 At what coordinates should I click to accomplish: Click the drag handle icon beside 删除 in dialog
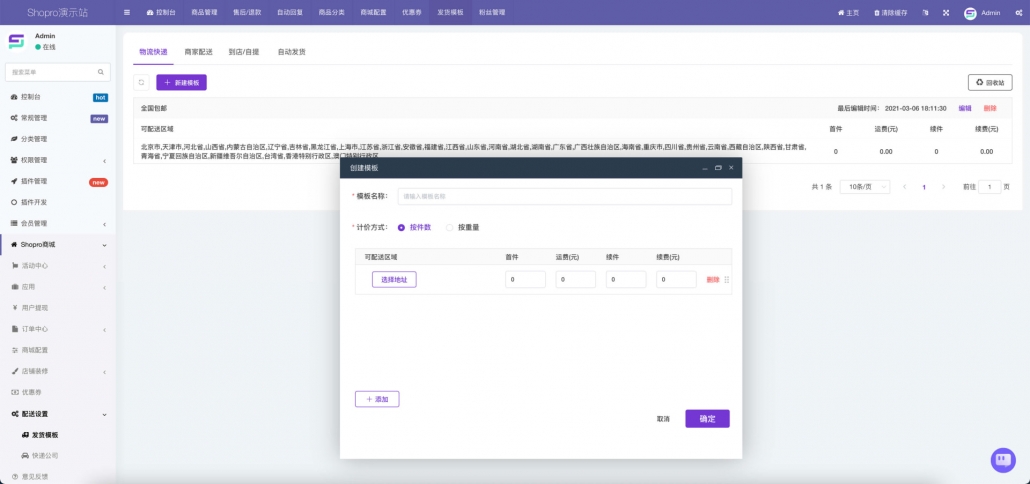727,280
